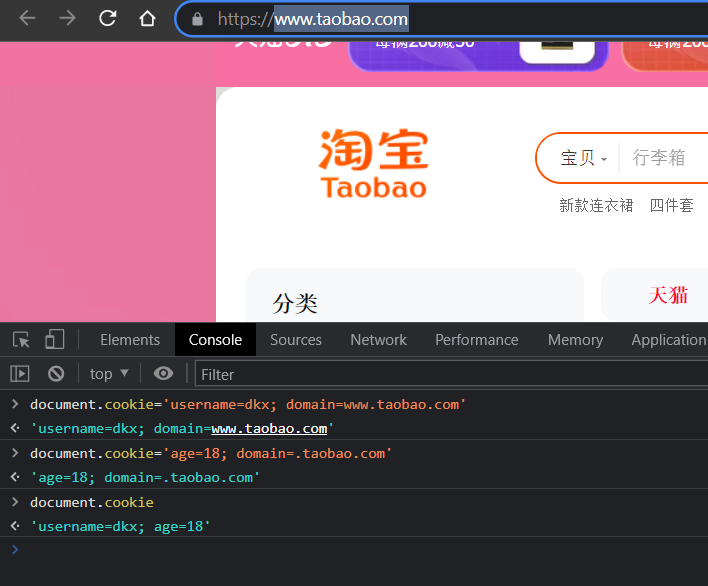Clear the console output
708x586 pixels.
(56, 373)
